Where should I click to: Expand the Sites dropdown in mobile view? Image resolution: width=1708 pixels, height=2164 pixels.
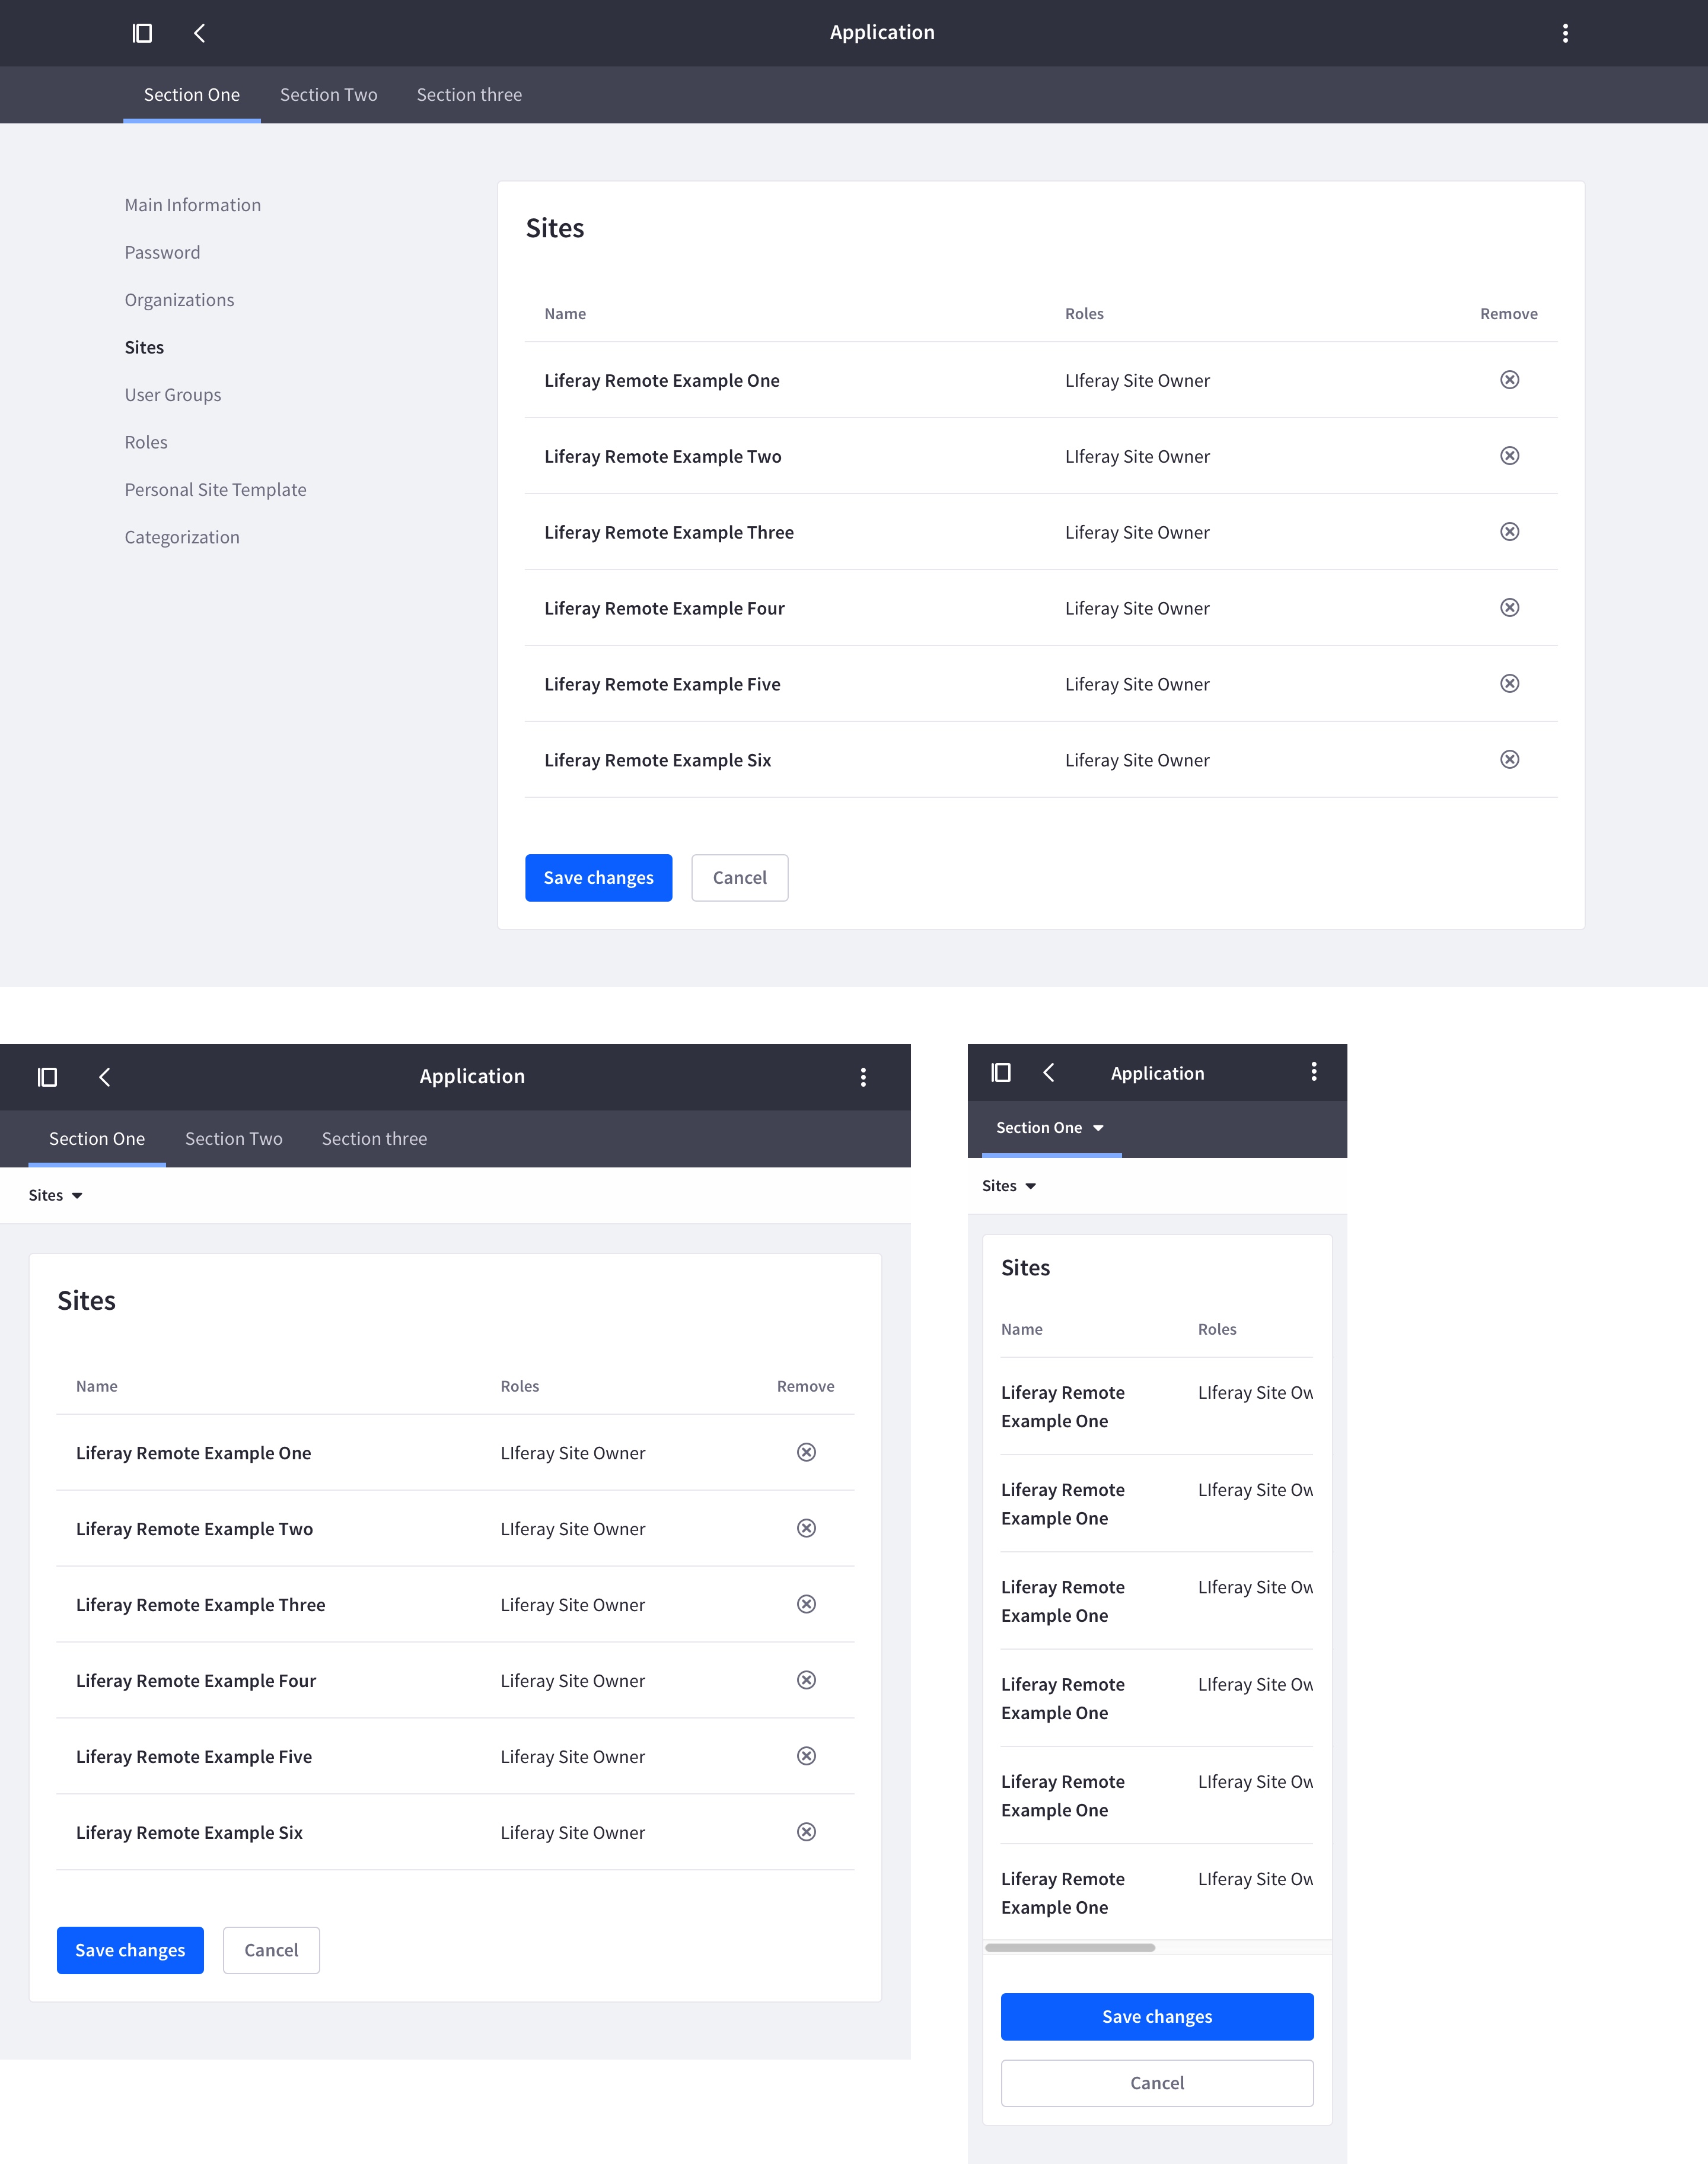pyautogui.click(x=1009, y=1186)
